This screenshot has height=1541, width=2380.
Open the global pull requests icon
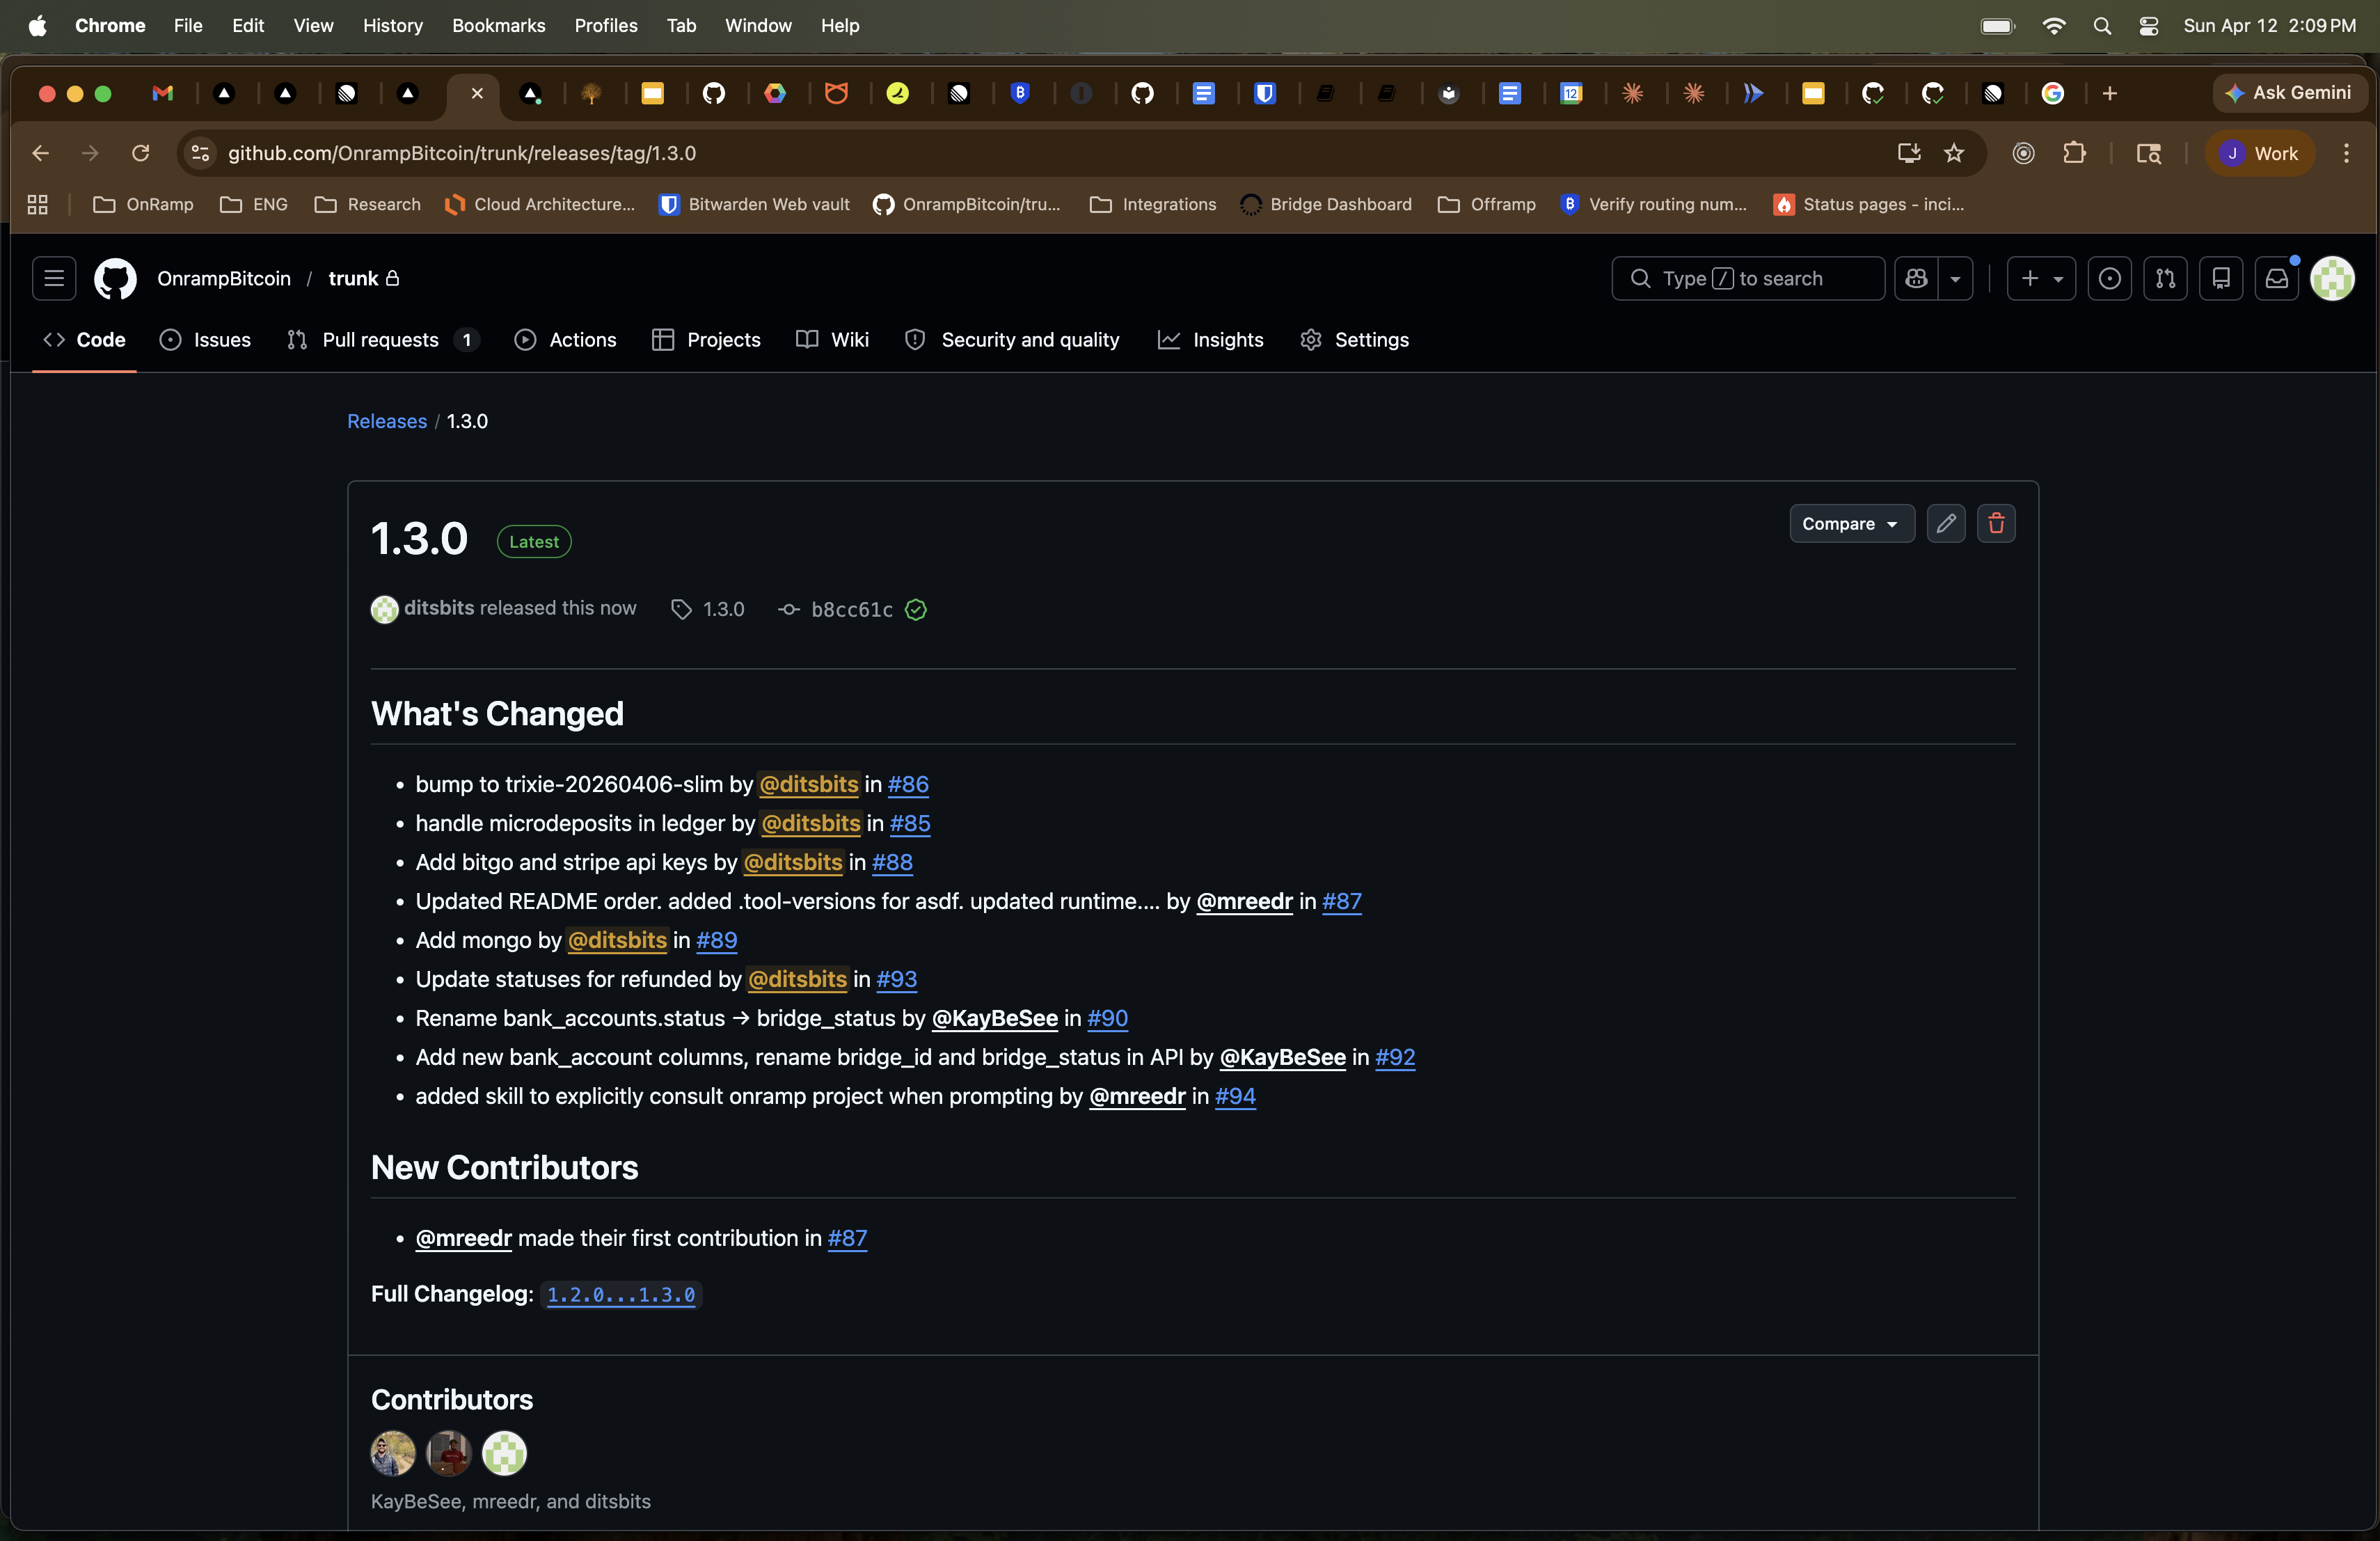click(2166, 278)
